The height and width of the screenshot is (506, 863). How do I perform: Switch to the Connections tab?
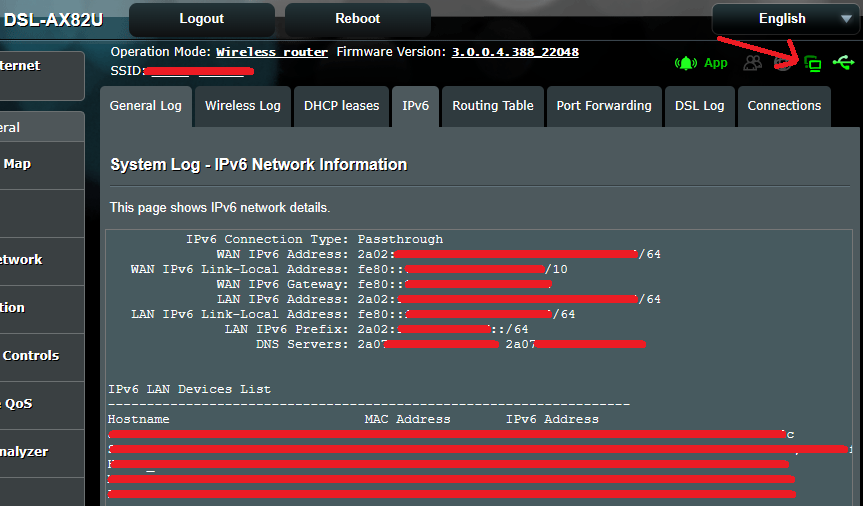tap(784, 106)
